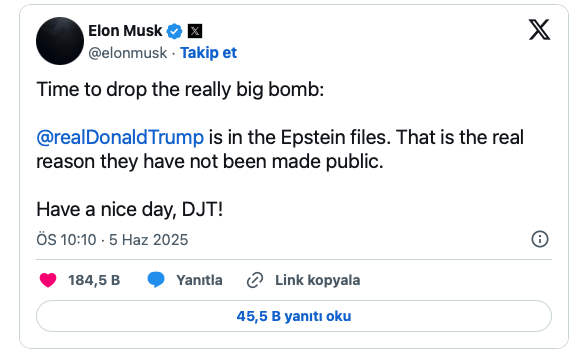Like the post with heart icon
Screen dimensions: 576x361
click(48, 280)
